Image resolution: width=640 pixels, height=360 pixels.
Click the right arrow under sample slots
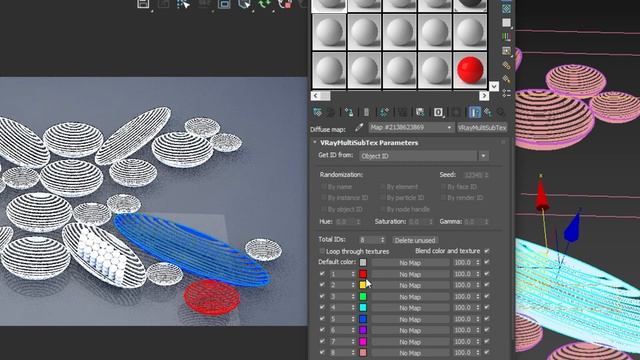tap(484, 96)
